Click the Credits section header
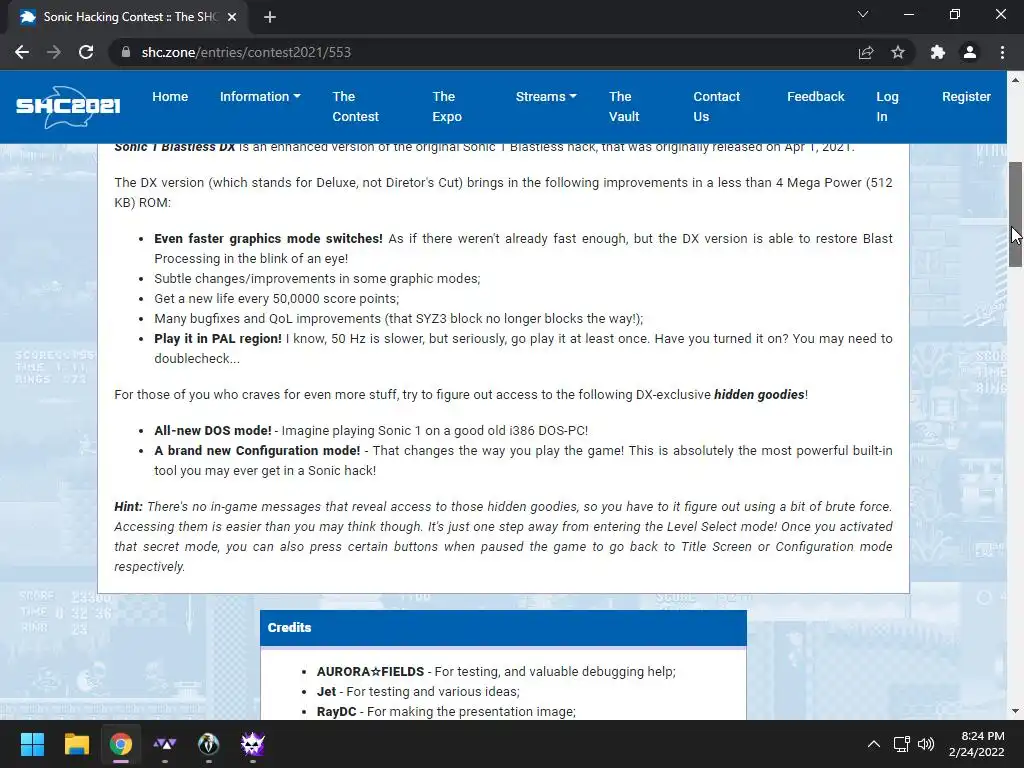 (503, 628)
